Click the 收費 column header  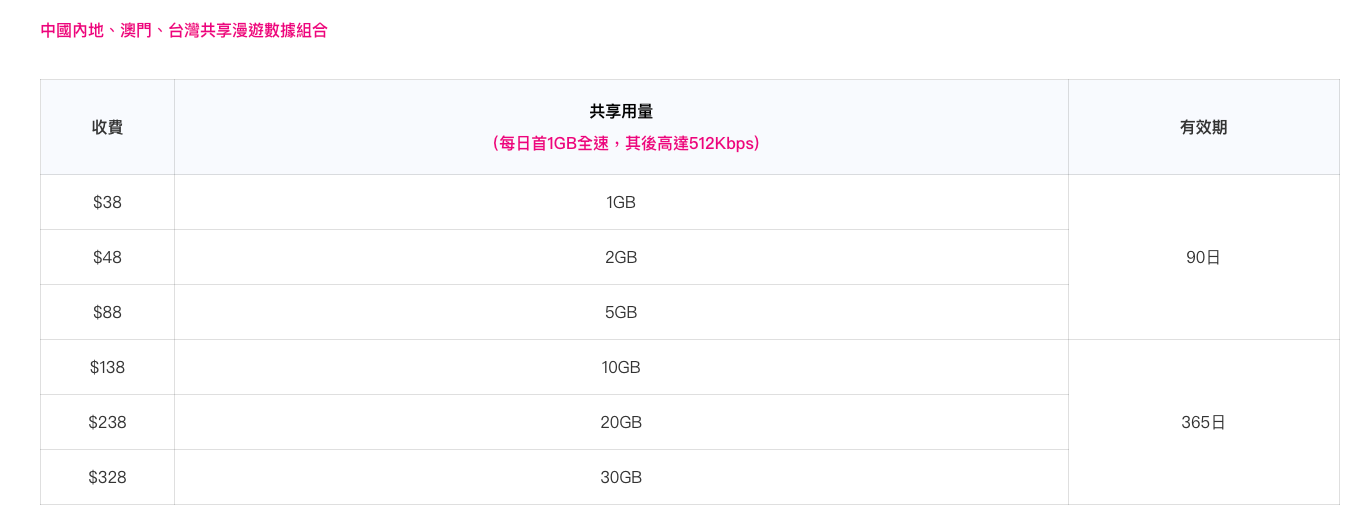coord(107,127)
